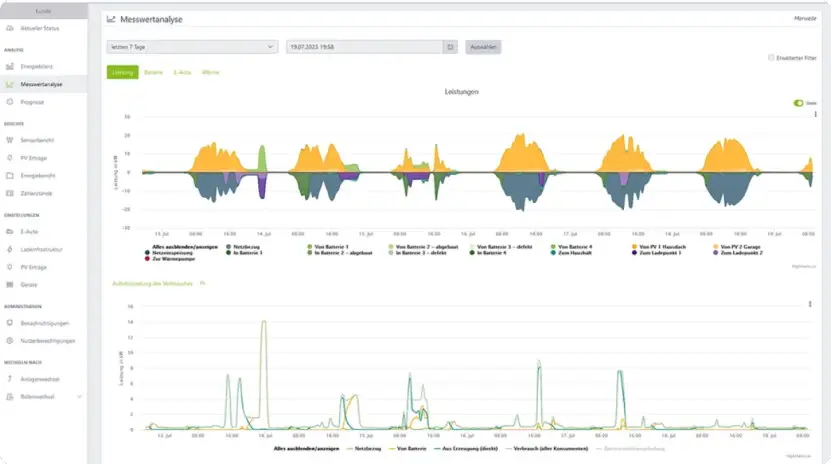This screenshot has height=464, width=831.
Task: Enable the Erweiterter Filter checkbox
Action: tap(771, 58)
